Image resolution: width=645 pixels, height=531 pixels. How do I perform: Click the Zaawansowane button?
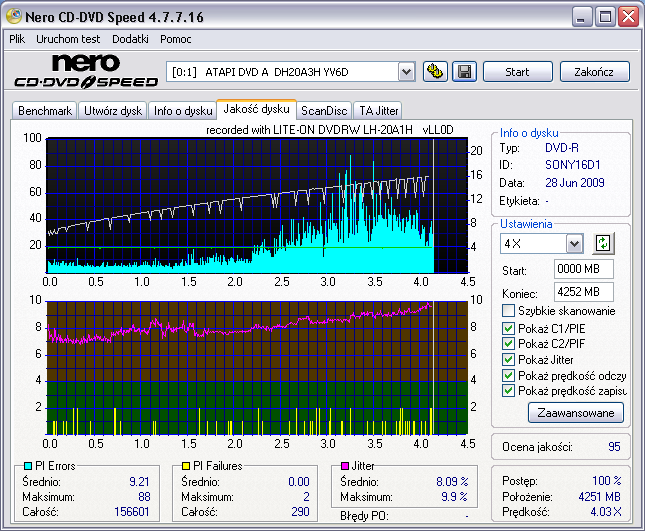(575, 412)
